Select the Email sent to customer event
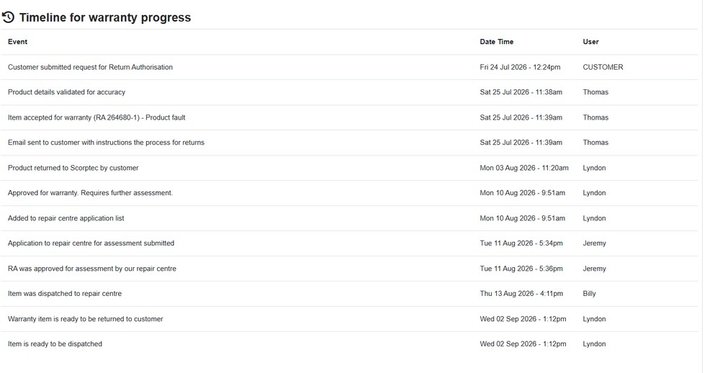This screenshot has height=373, width=720. pyautogui.click(x=106, y=143)
